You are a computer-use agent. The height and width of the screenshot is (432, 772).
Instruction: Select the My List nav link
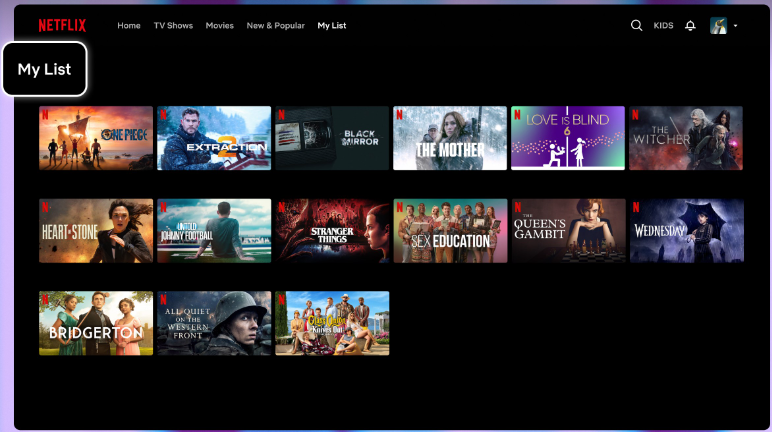tap(331, 26)
